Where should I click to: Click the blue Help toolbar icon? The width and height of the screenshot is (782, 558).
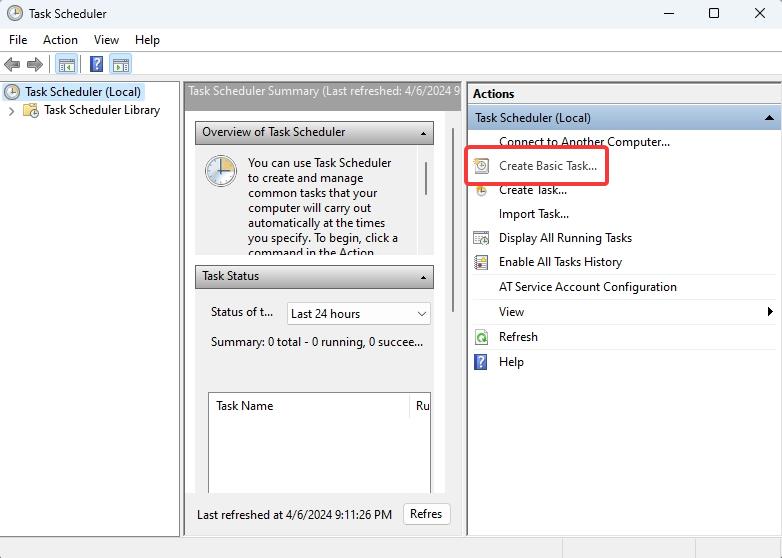click(x=96, y=64)
